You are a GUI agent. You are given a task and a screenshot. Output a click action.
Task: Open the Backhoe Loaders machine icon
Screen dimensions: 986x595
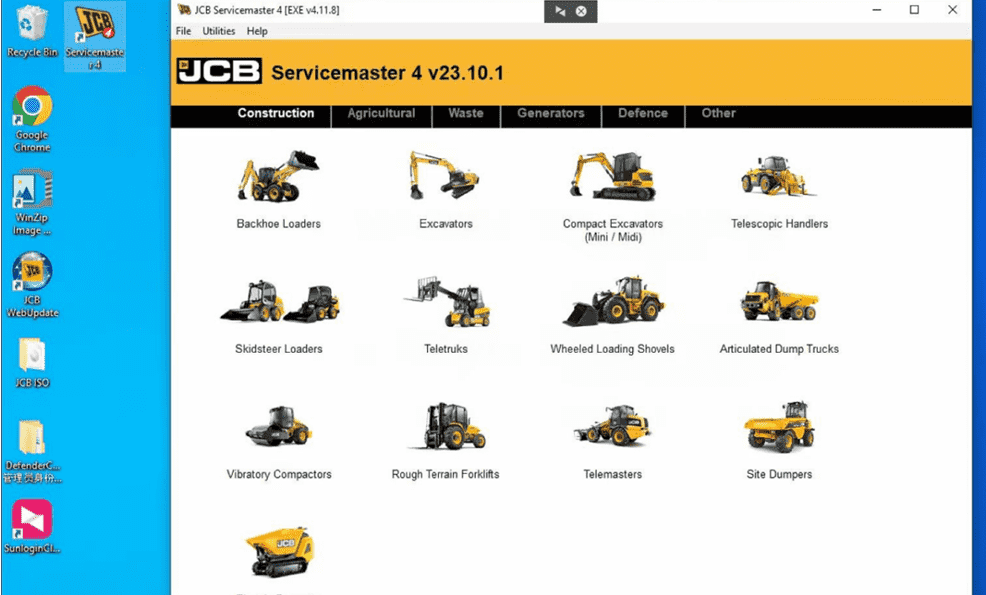[x=278, y=176]
